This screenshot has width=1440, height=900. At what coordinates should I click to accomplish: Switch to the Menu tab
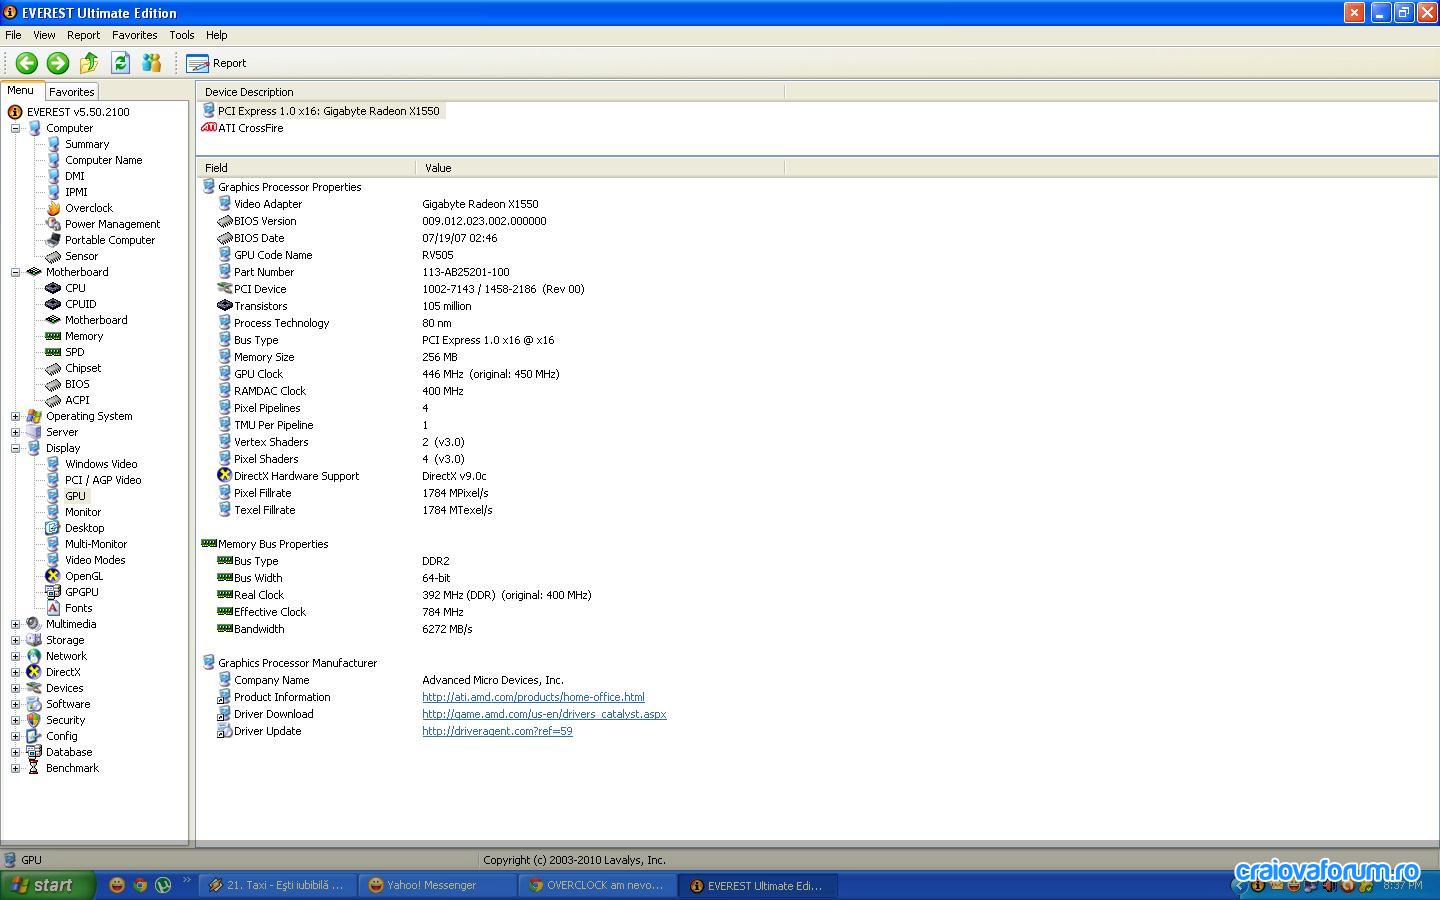click(21, 90)
